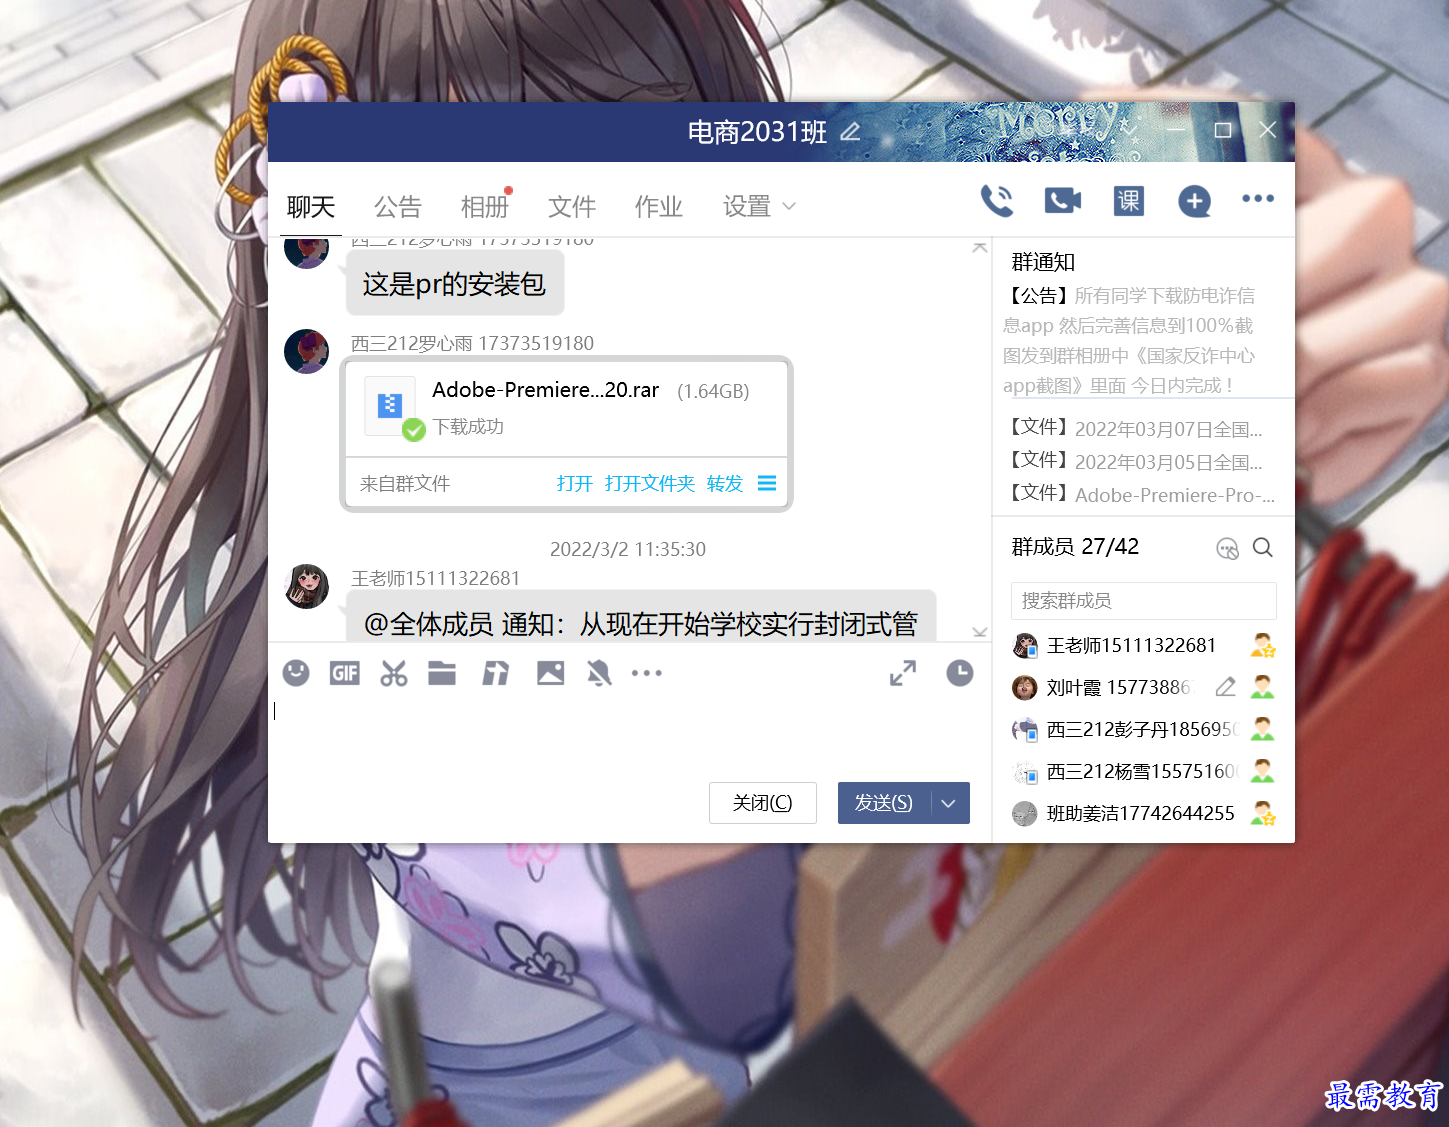Click 转发 to forward the file

pyautogui.click(x=725, y=484)
